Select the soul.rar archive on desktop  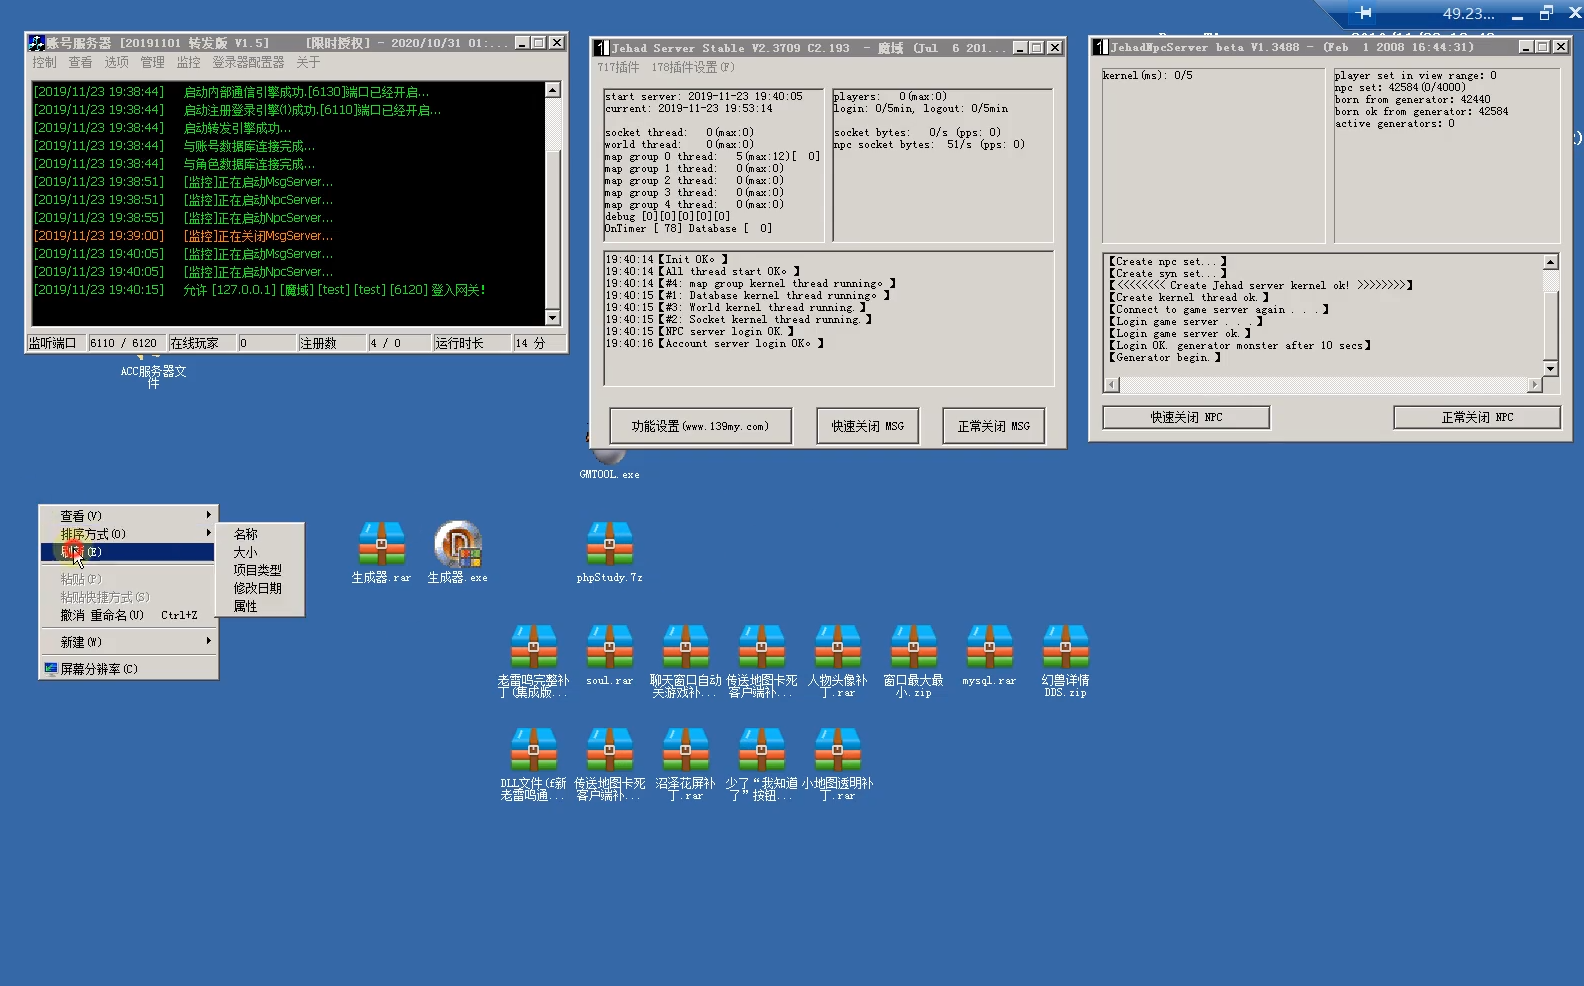(x=609, y=649)
